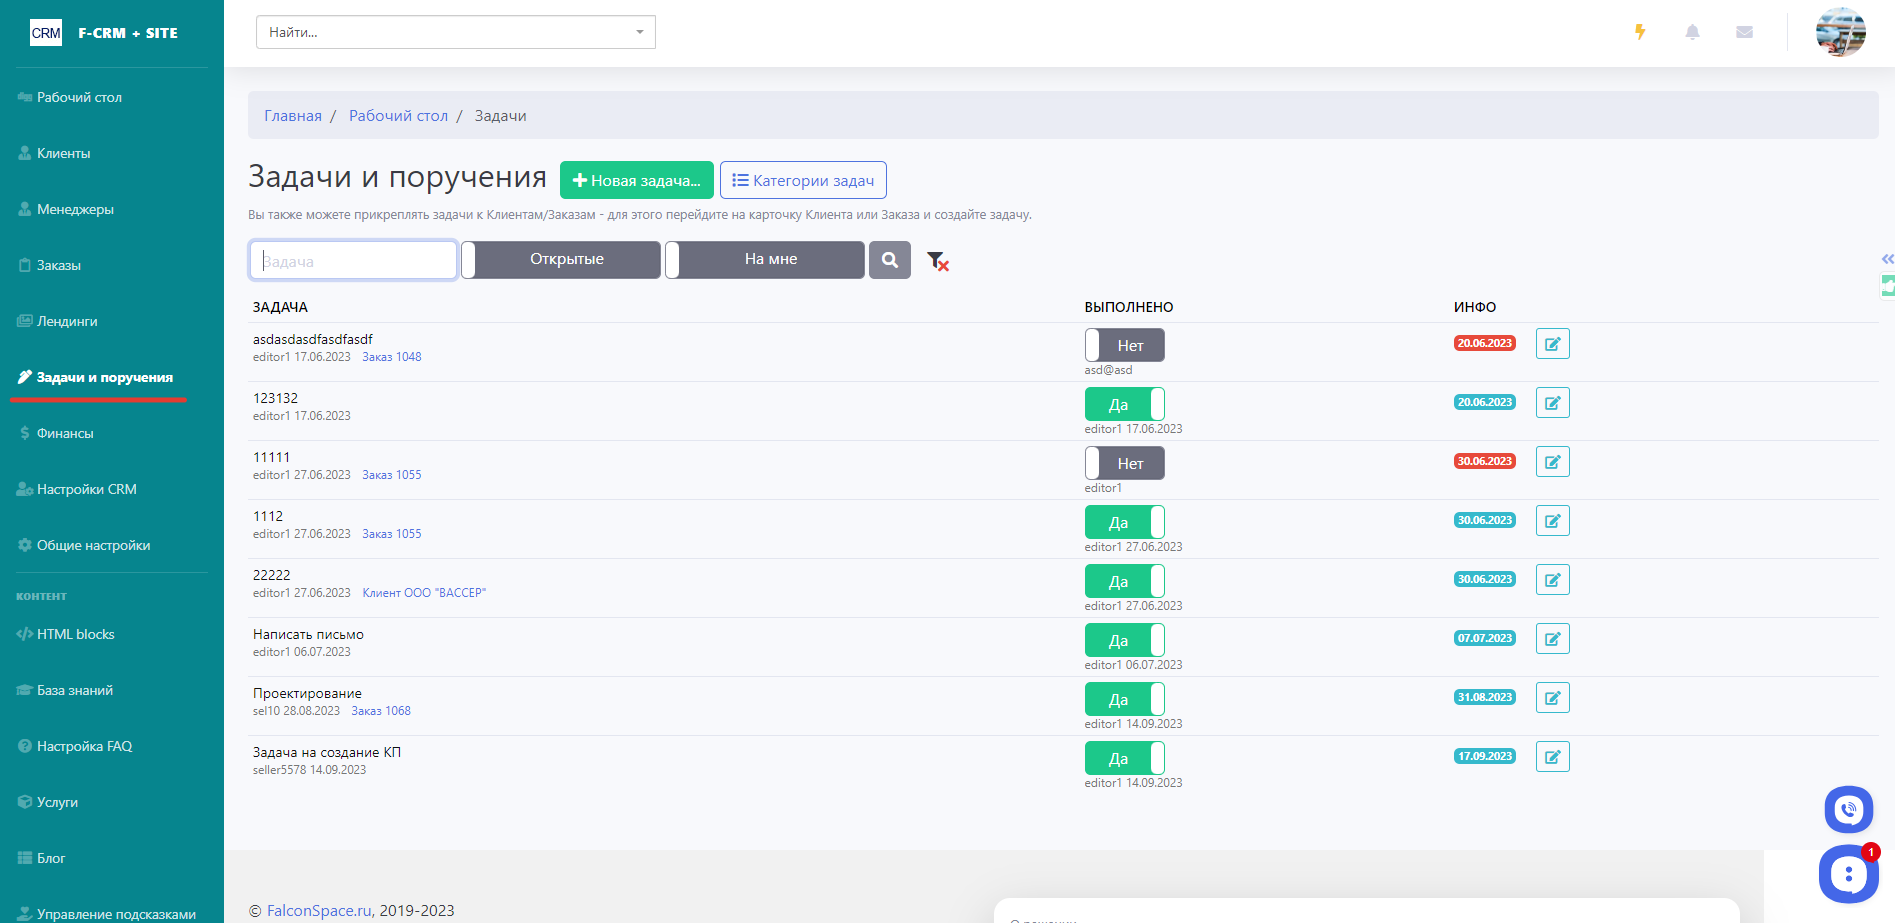Click the magnifier search button beside filters
Screen dimensions: 1895x923
point(889,260)
